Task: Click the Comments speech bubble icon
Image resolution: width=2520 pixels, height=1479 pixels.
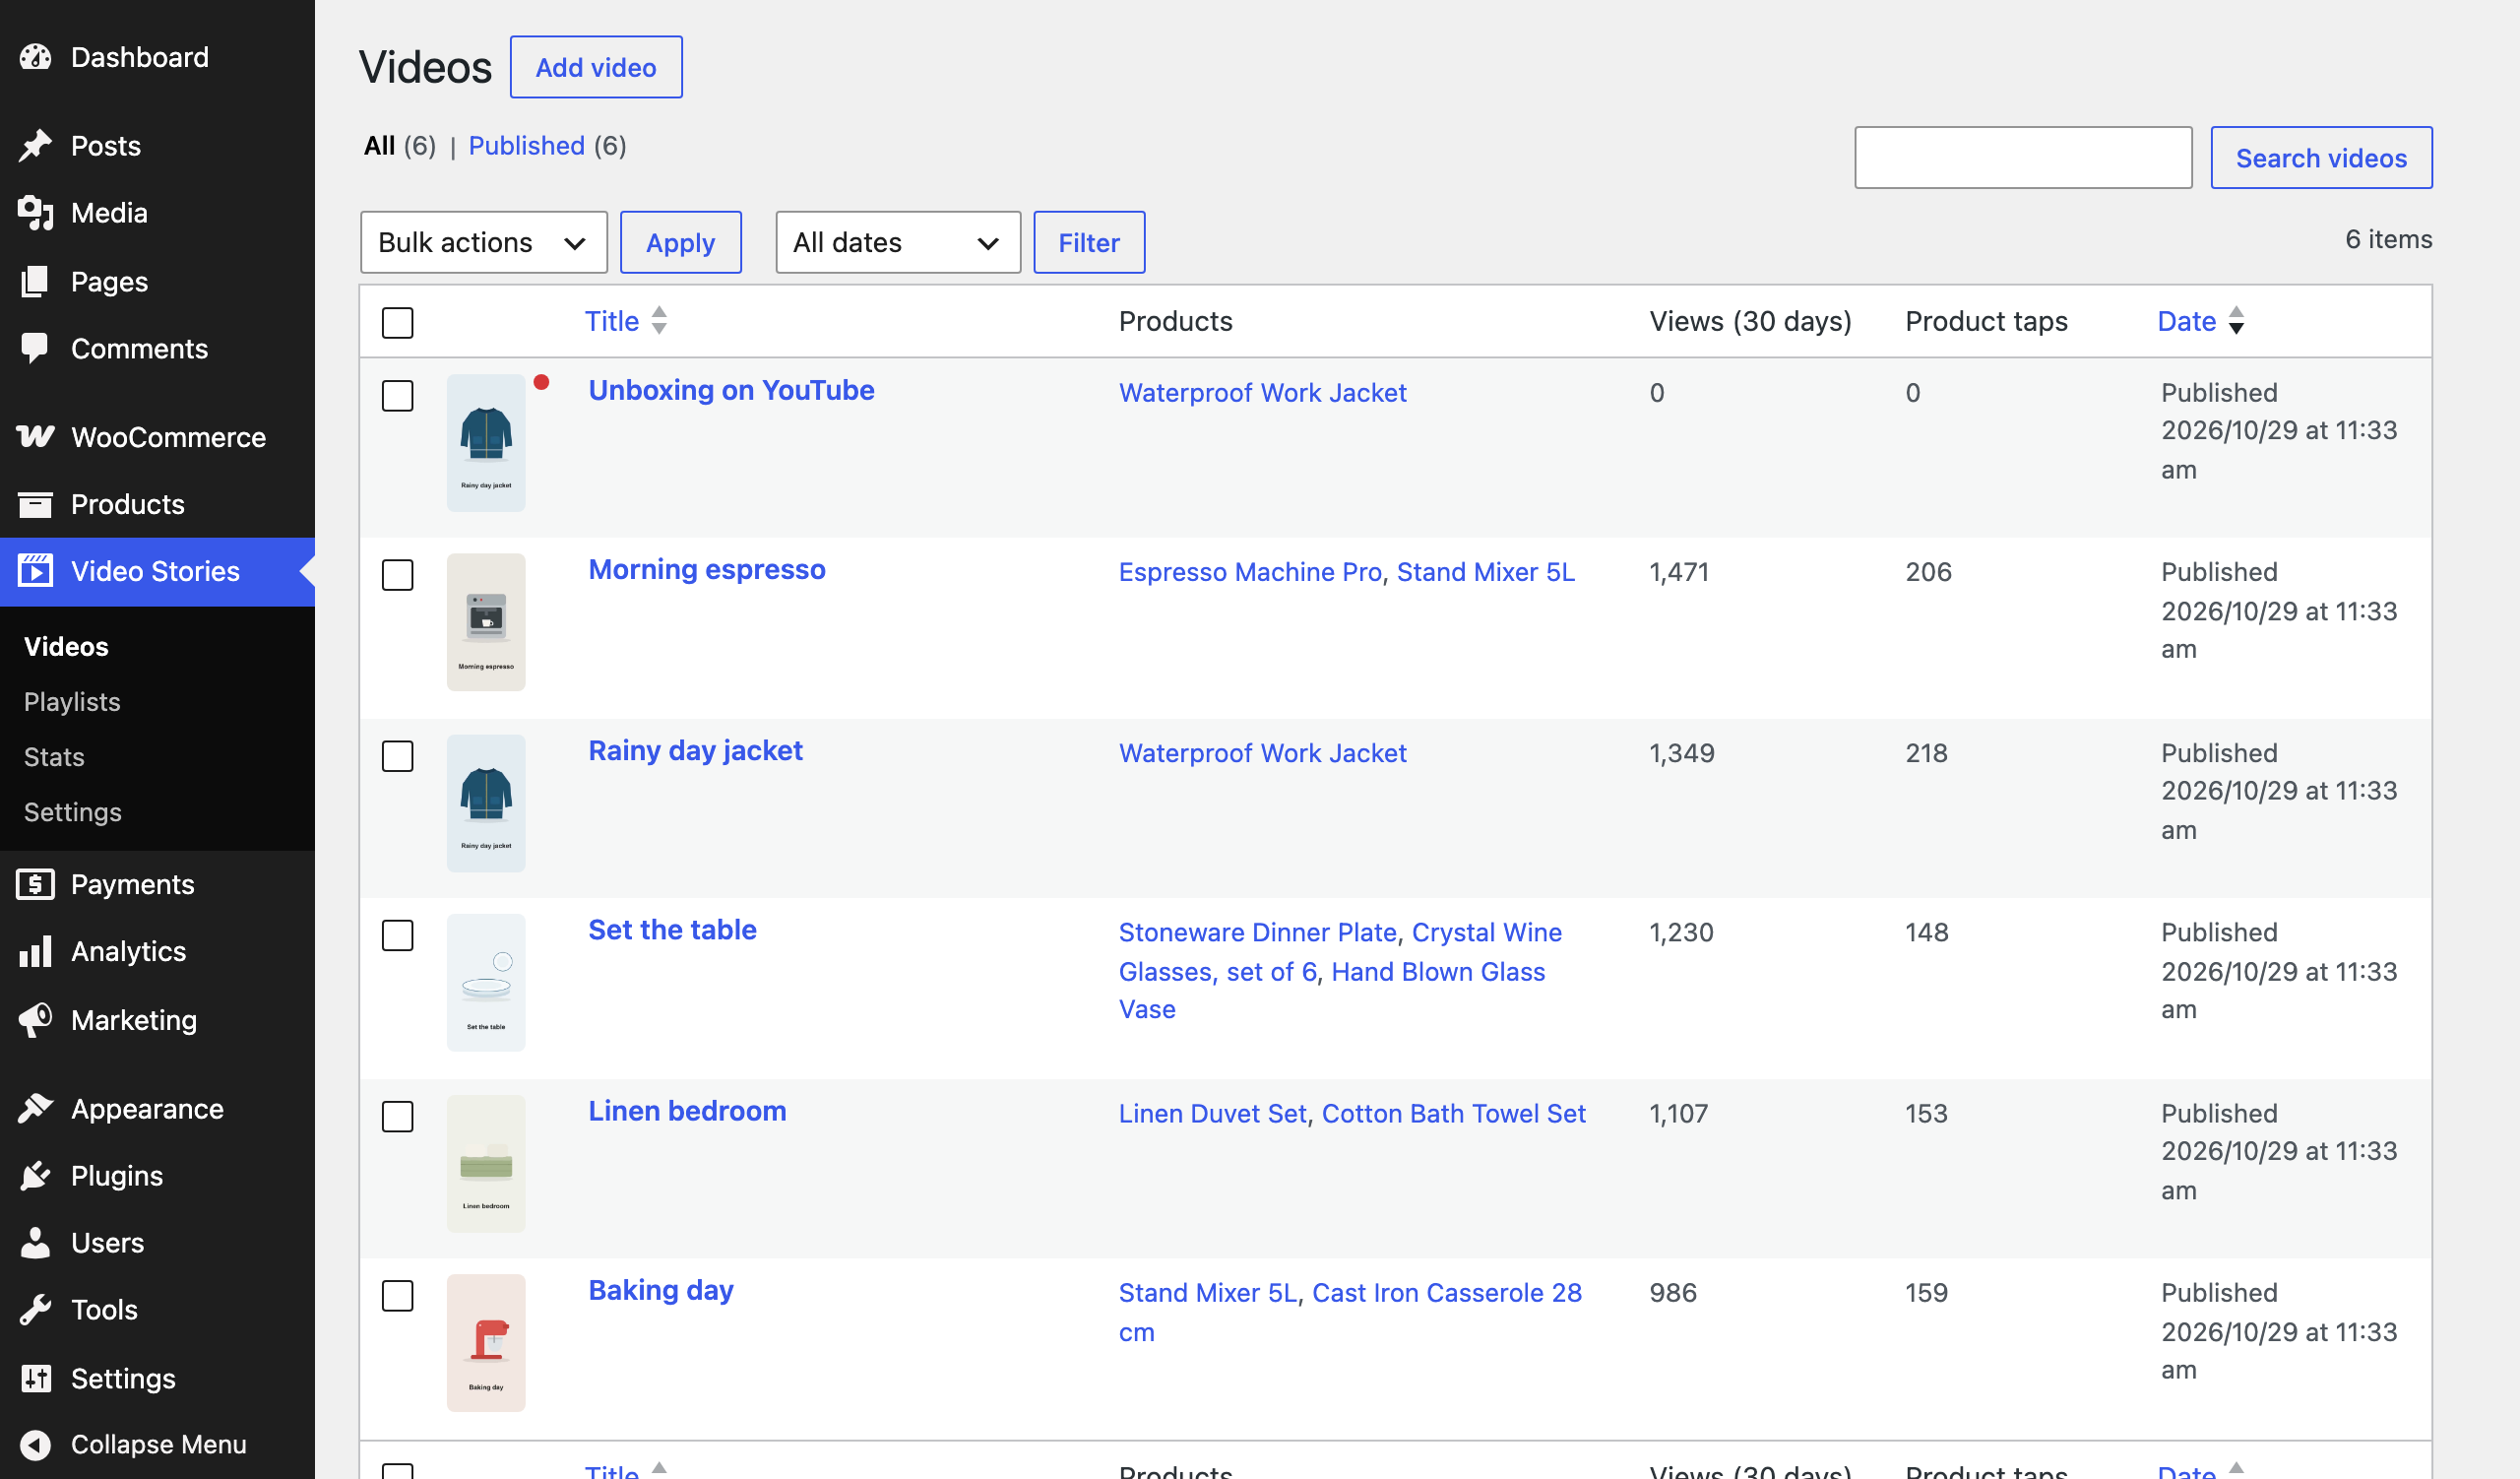Action: (35, 349)
